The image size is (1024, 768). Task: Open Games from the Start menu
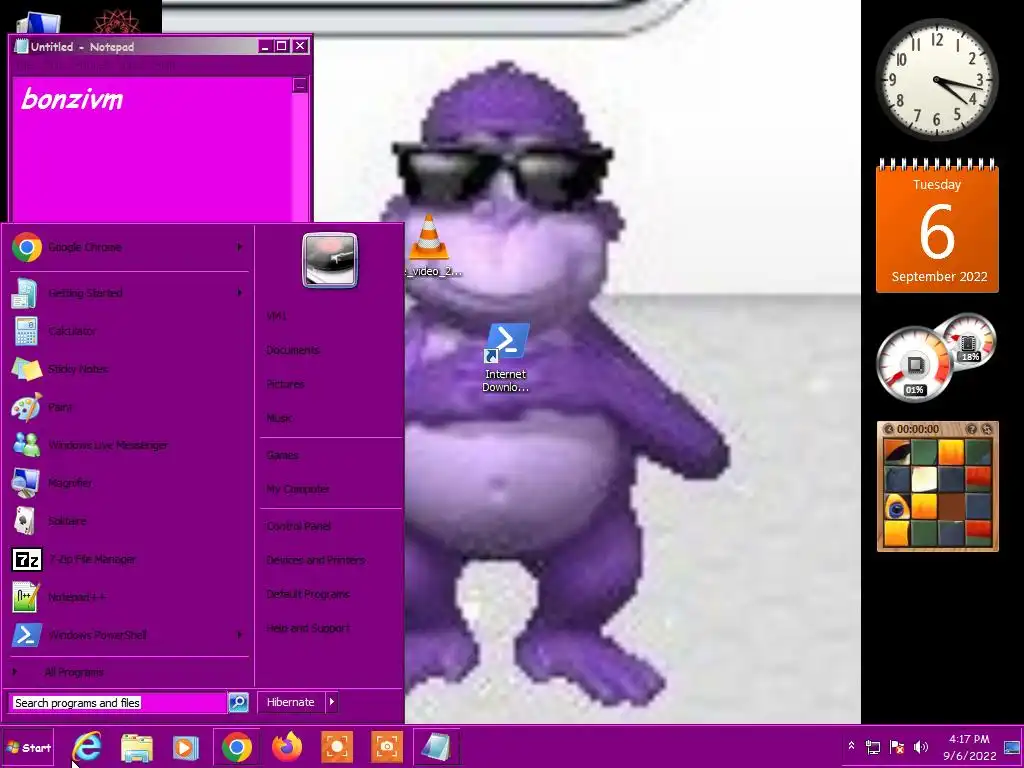[282, 455]
